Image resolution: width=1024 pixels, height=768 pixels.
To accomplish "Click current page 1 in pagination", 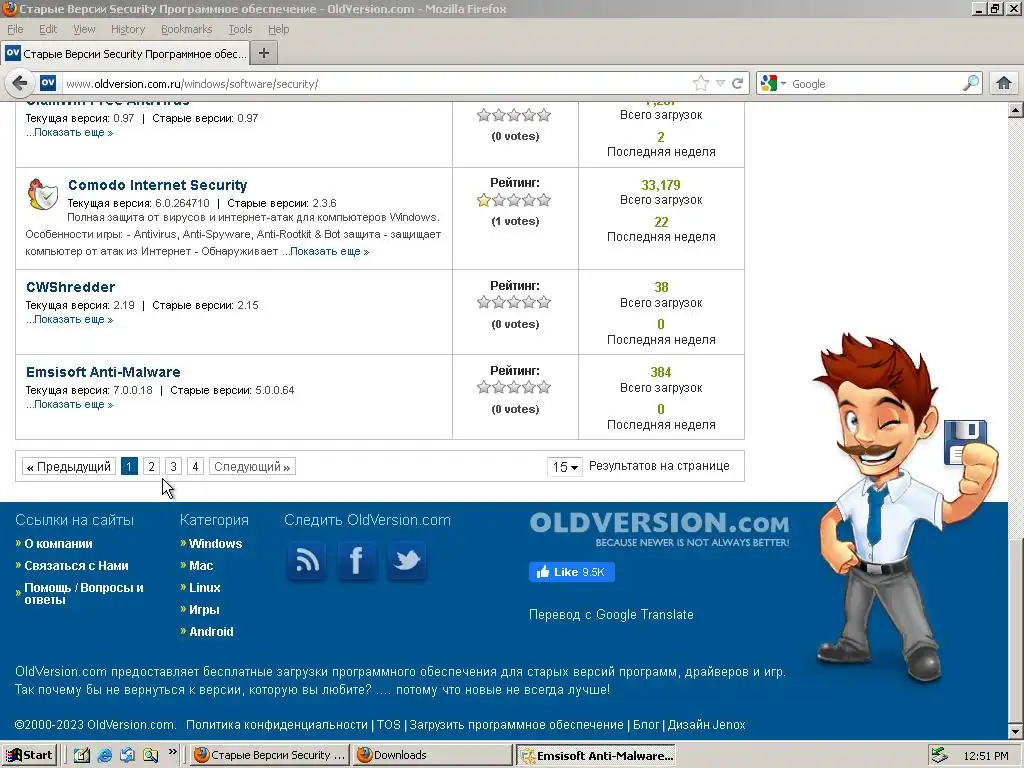I will click(129, 466).
